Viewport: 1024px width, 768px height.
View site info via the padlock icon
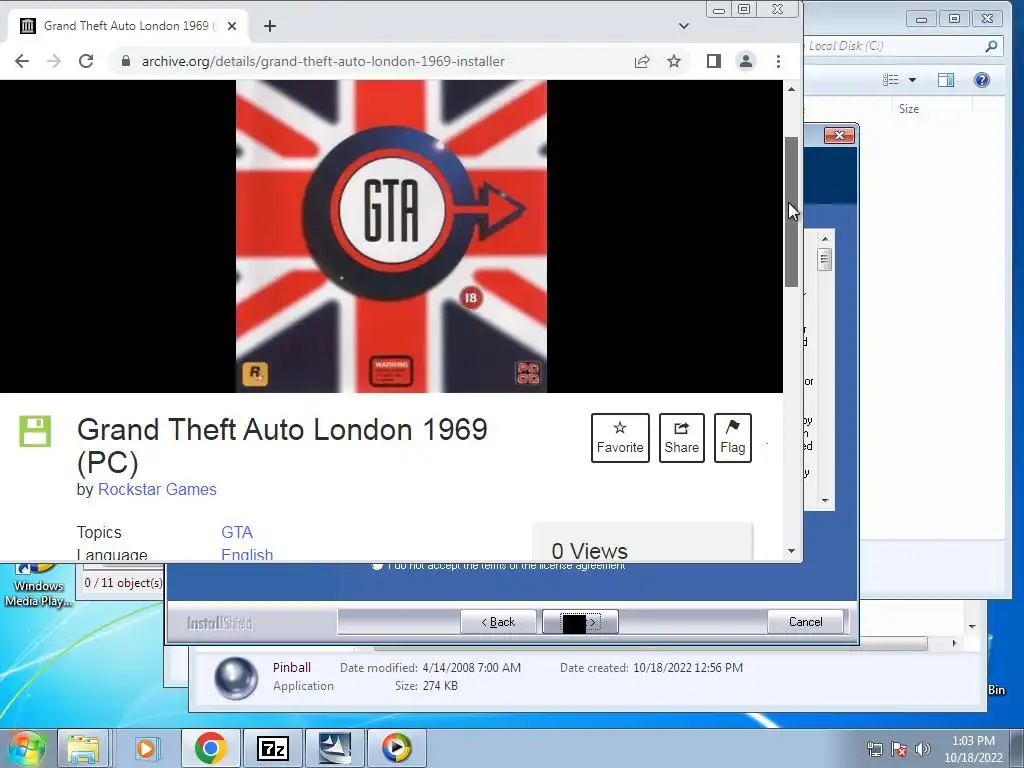126,61
